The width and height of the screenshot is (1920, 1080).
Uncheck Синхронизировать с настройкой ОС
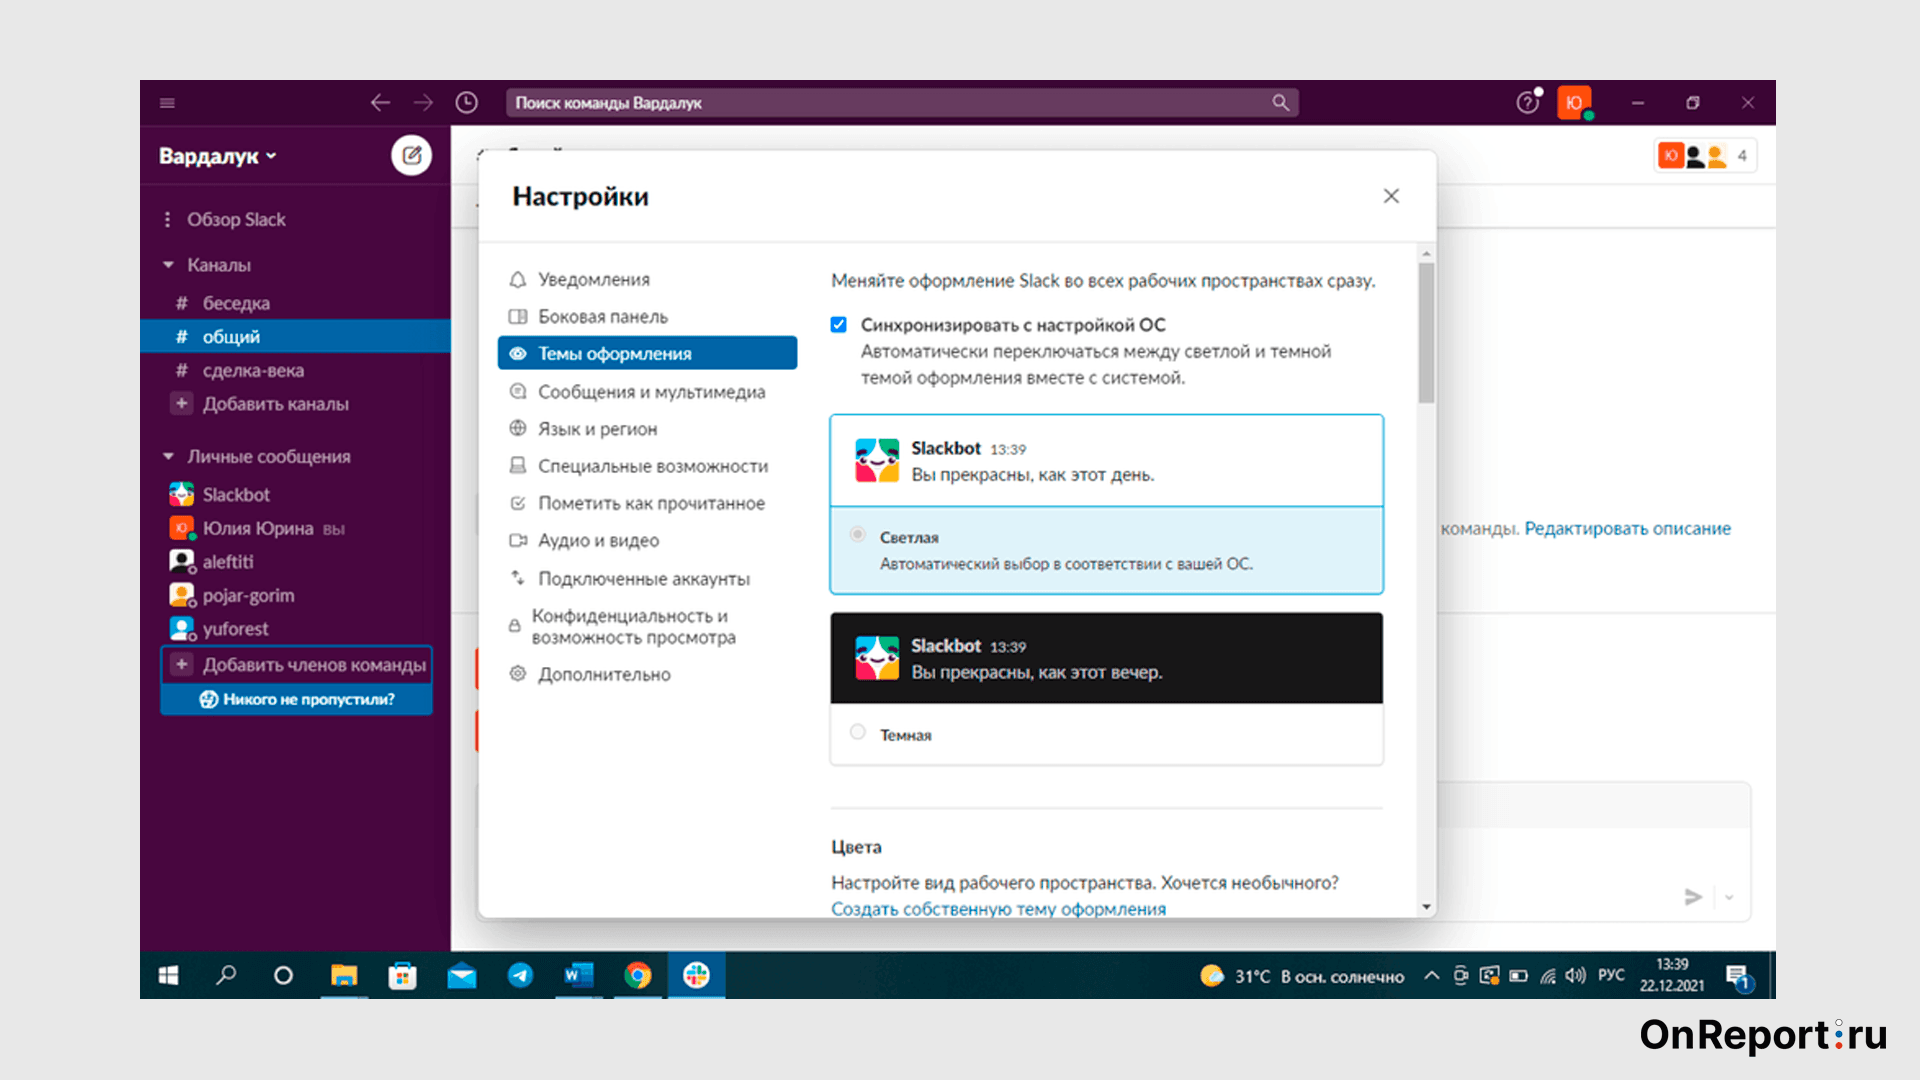(x=839, y=325)
